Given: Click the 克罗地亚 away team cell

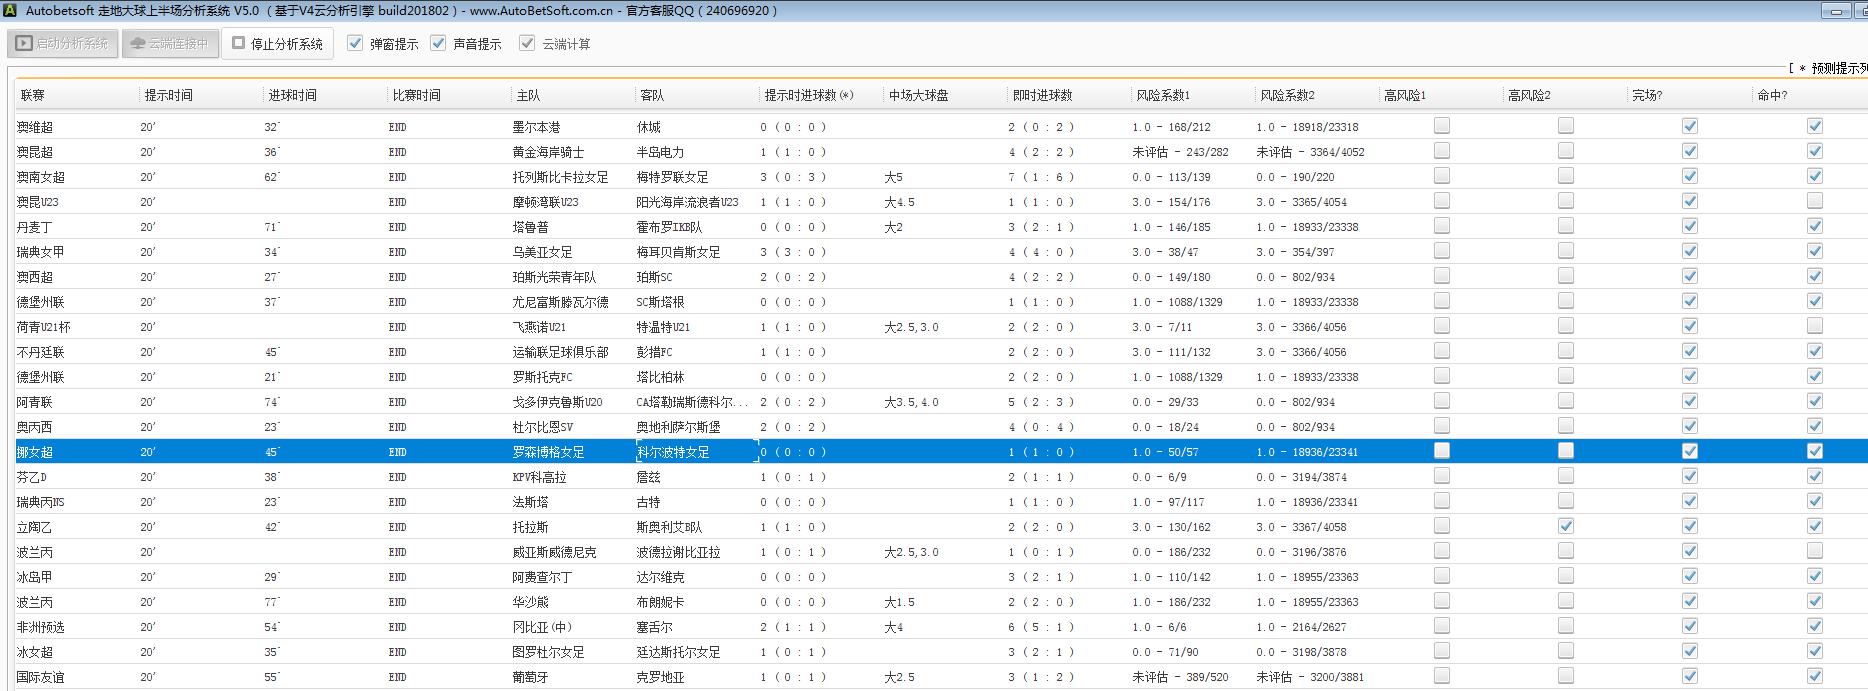Looking at the screenshot, I should [x=661, y=677].
